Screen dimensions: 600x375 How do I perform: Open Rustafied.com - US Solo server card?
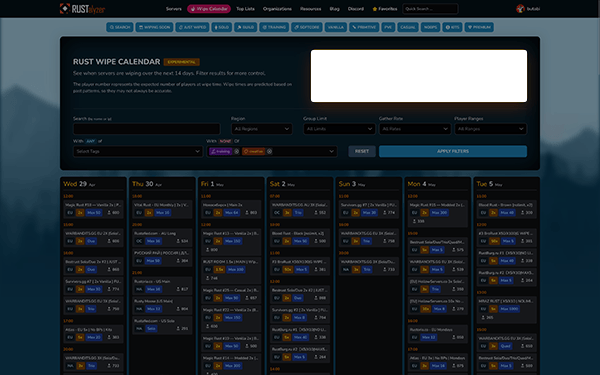point(162,325)
